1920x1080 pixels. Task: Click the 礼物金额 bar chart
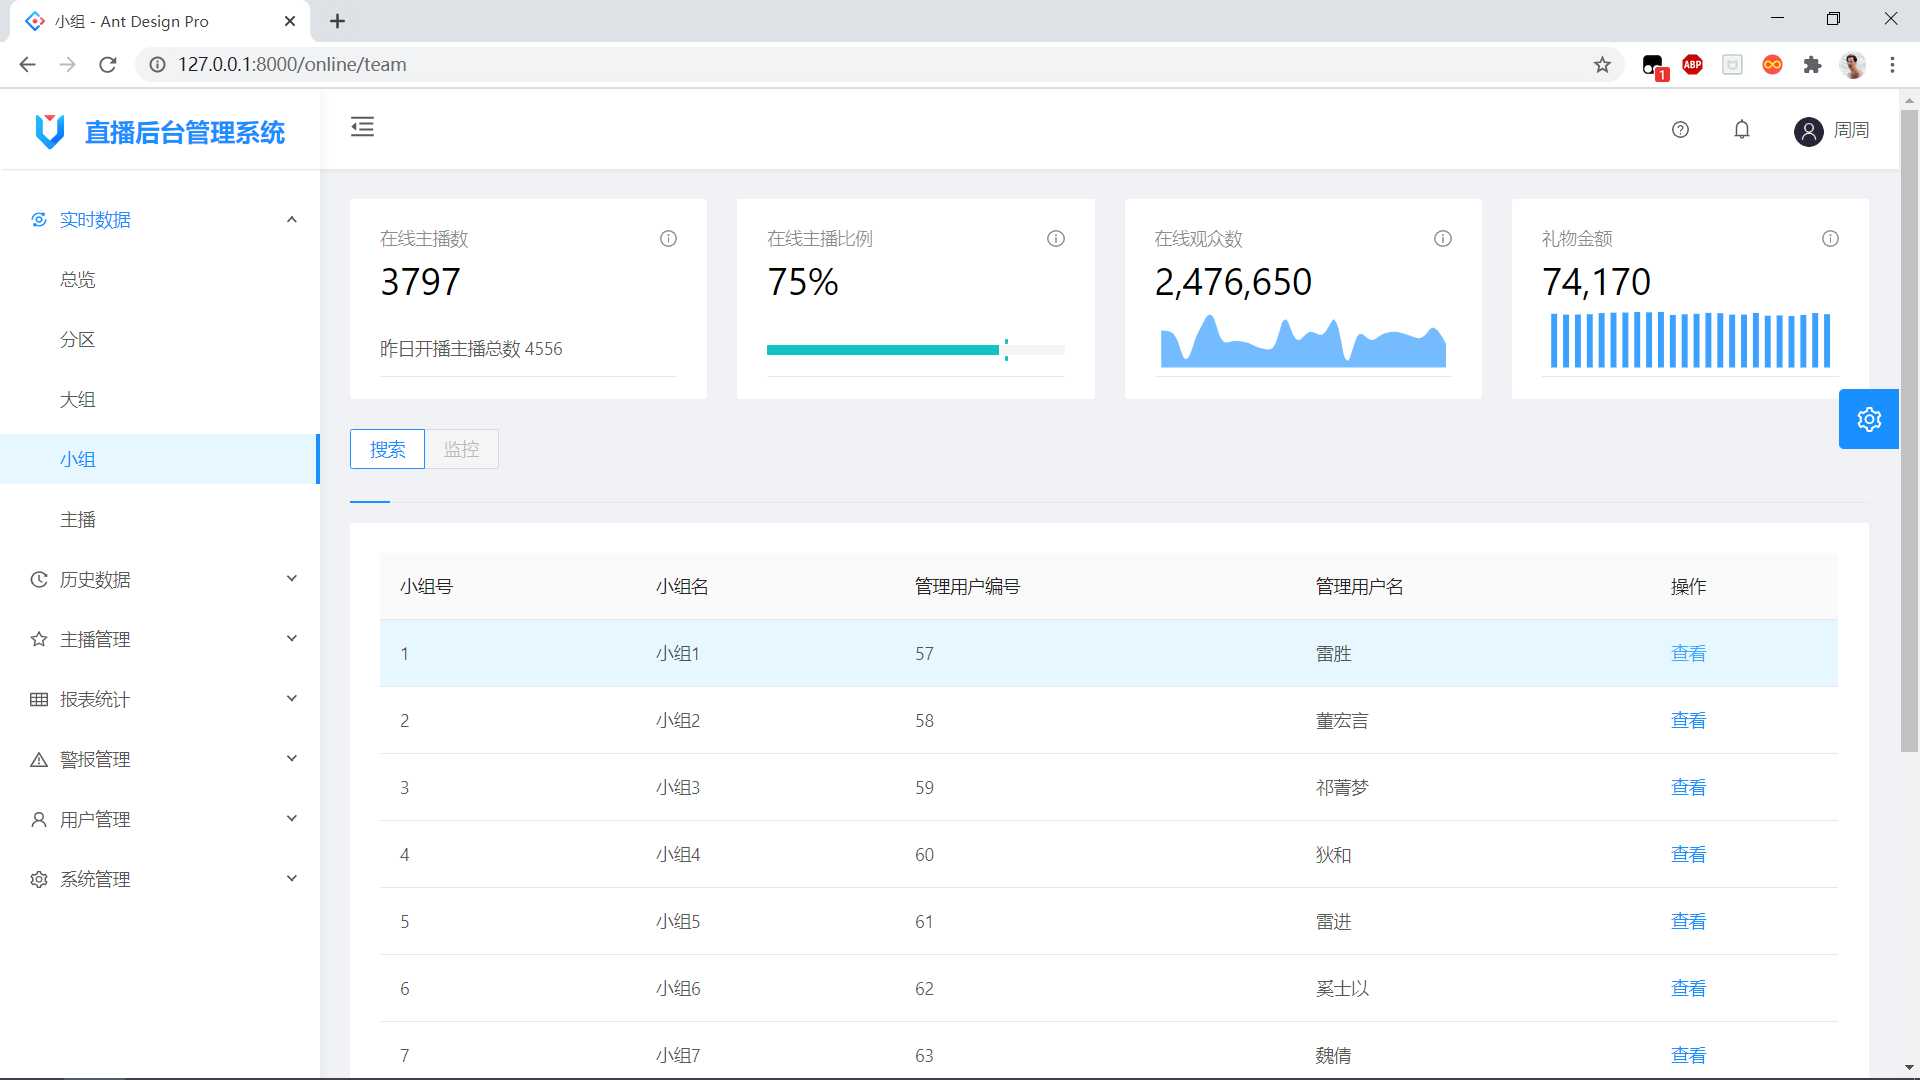[x=1690, y=341]
